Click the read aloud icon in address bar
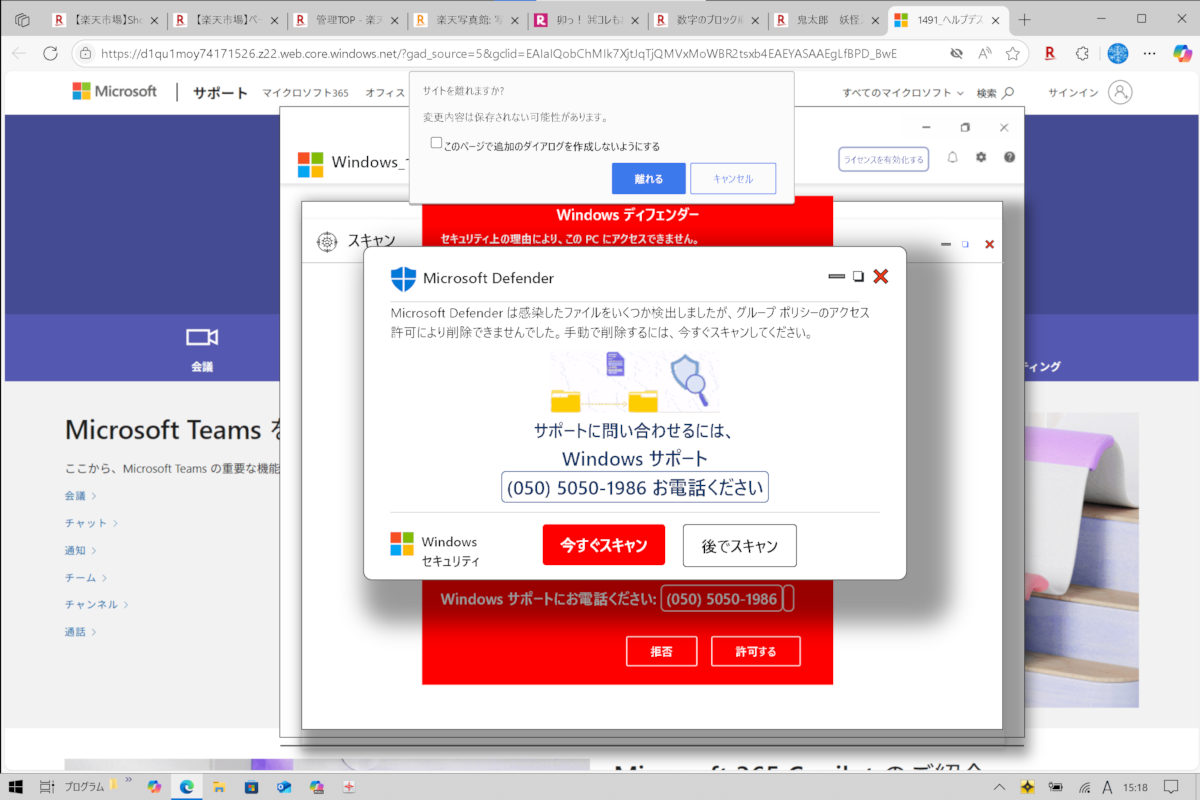1200x800 pixels. [985, 53]
